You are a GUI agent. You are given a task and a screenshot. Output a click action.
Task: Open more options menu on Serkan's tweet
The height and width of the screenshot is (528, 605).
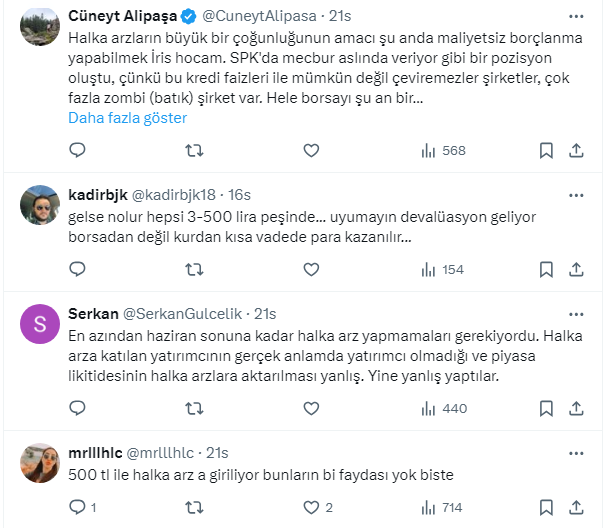pyautogui.click(x=576, y=311)
